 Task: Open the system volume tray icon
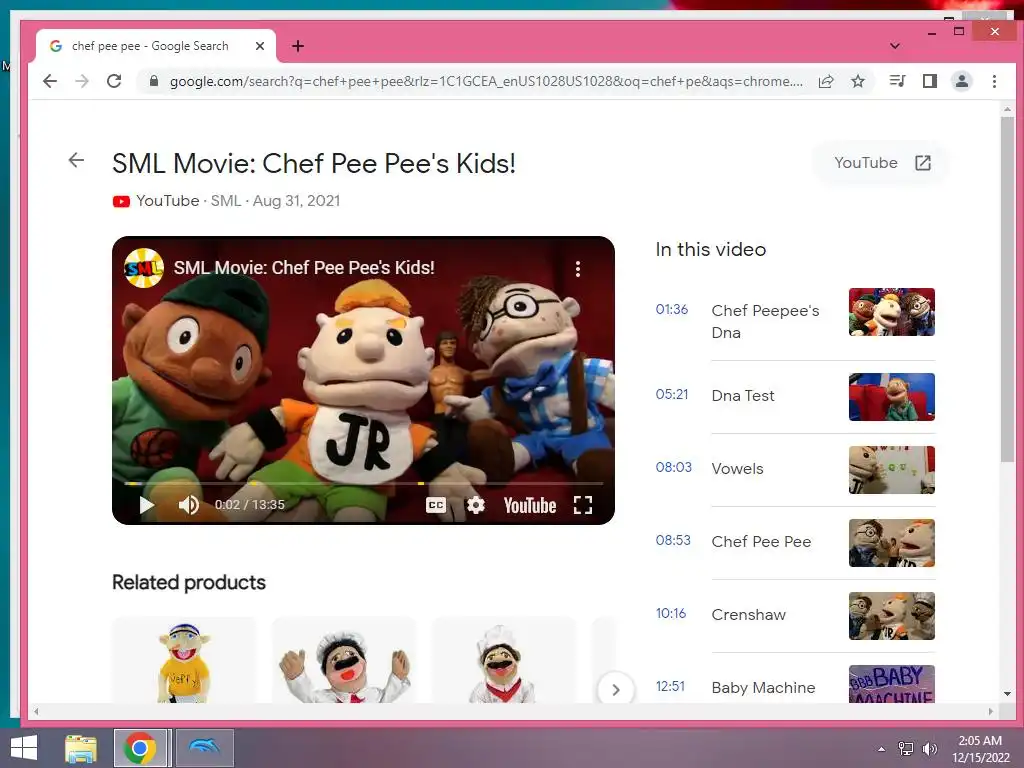point(929,749)
